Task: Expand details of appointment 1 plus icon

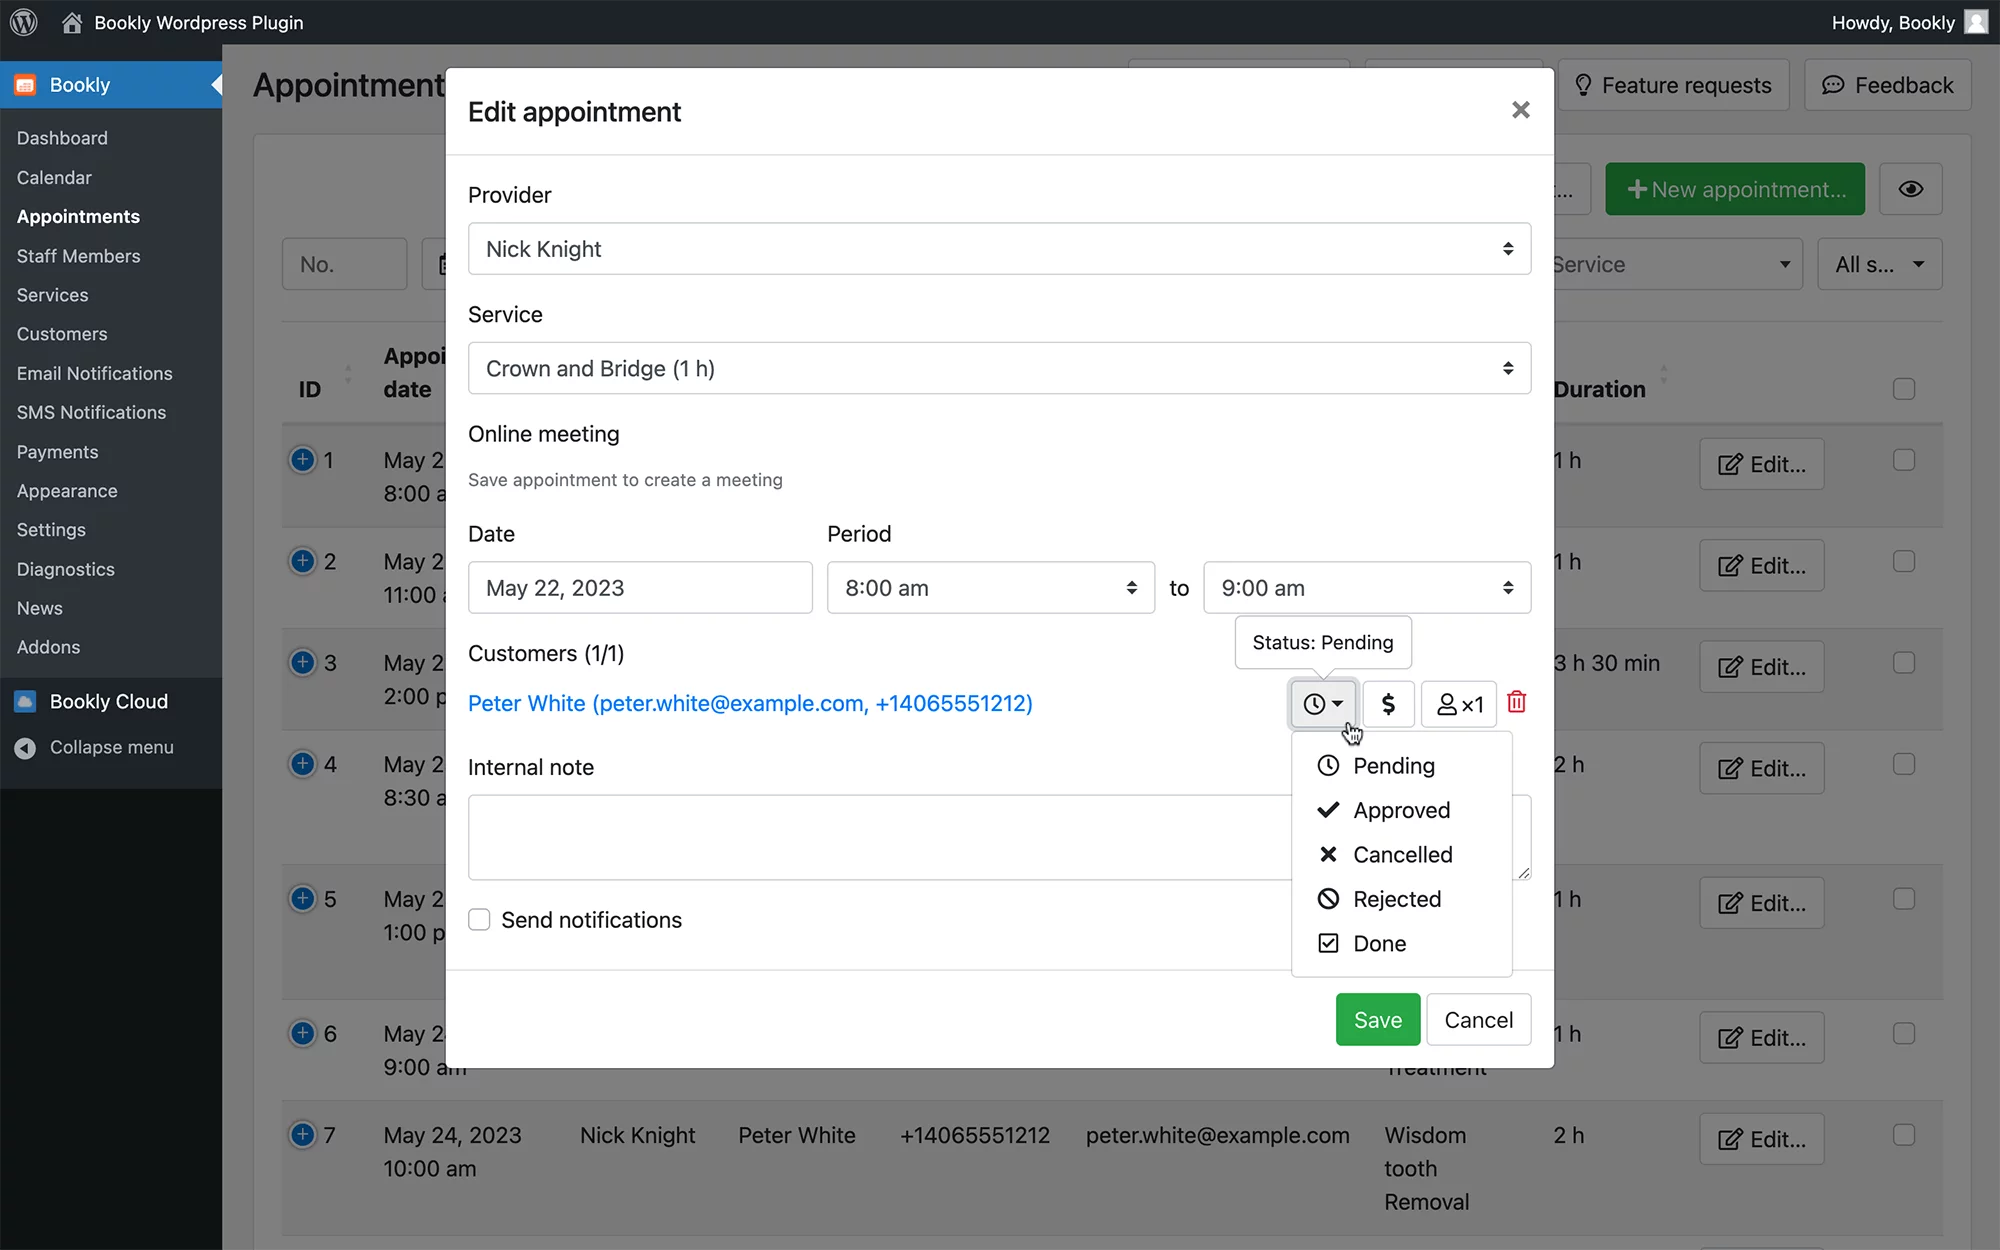Action: pyautogui.click(x=302, y=459)
